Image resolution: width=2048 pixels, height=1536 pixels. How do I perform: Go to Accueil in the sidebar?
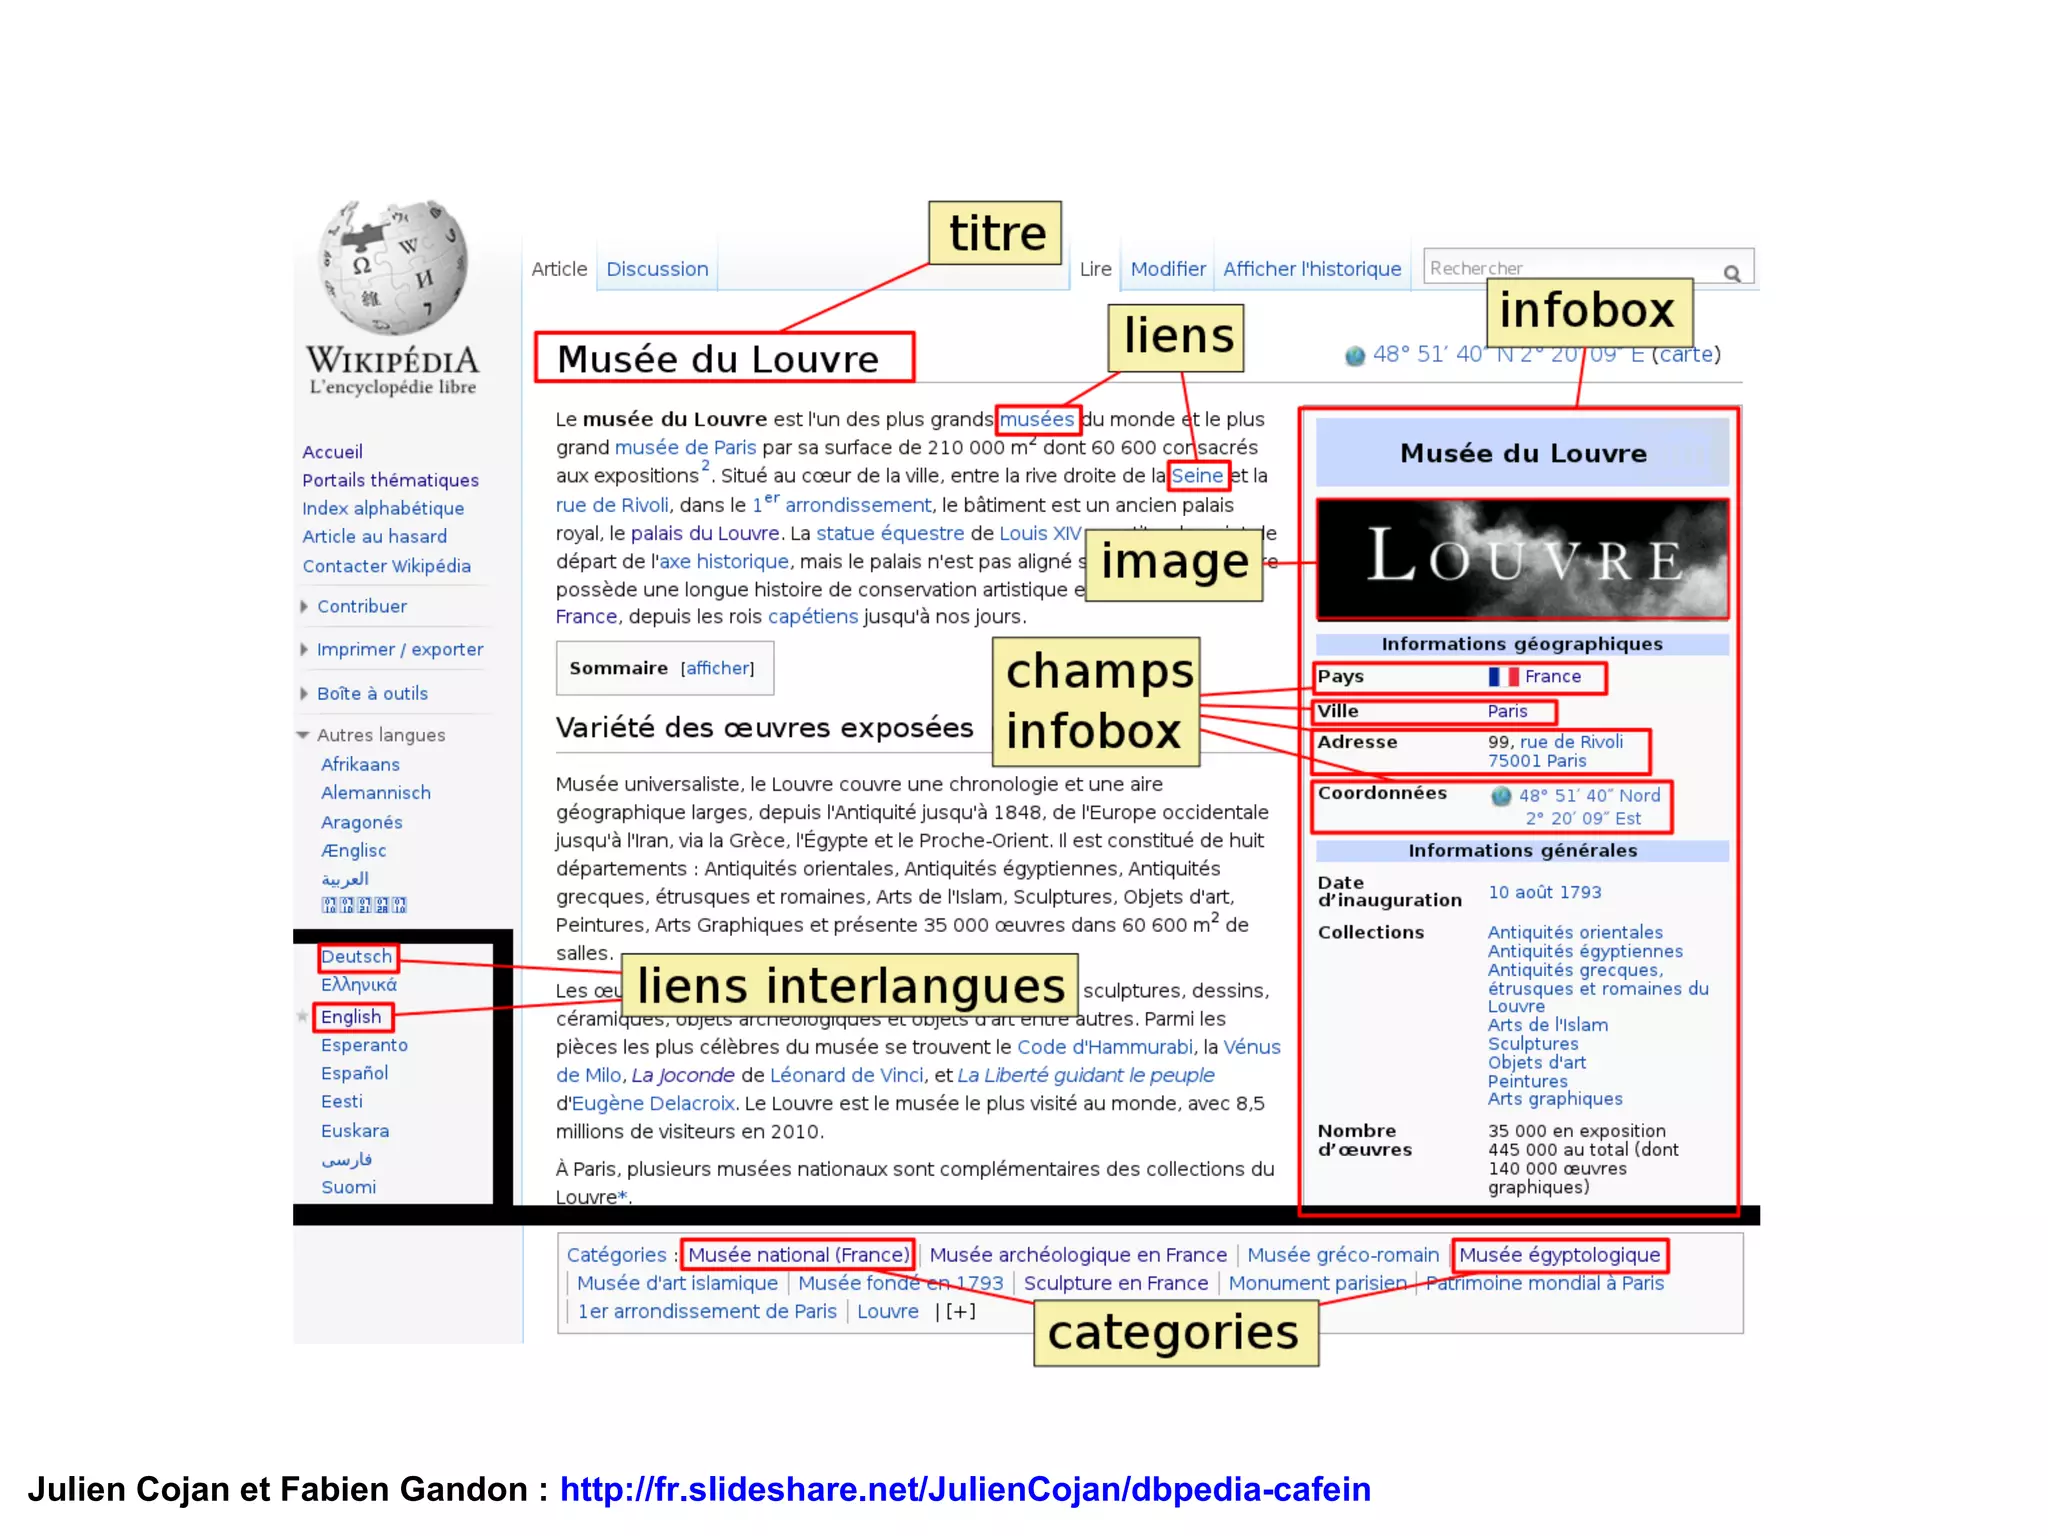(332, 452)
